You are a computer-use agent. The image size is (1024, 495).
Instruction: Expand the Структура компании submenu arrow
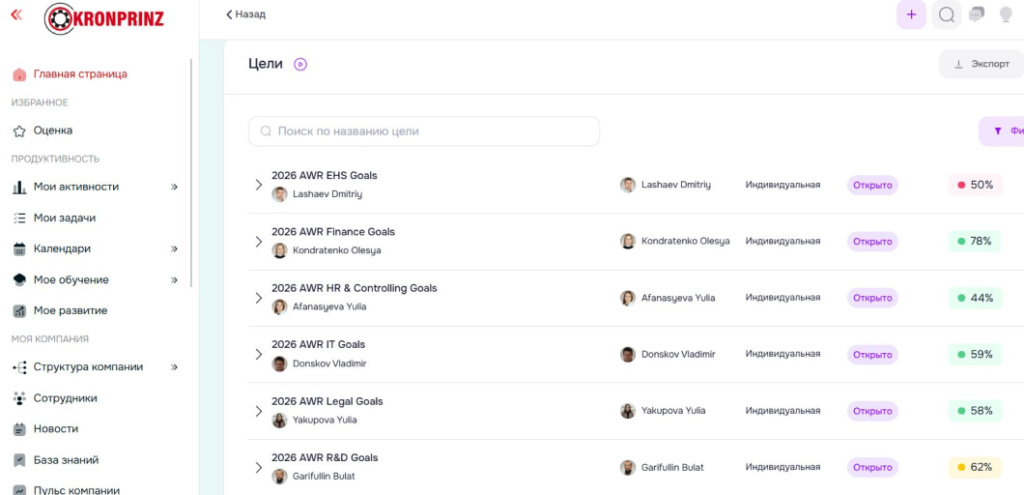[174, 367]
